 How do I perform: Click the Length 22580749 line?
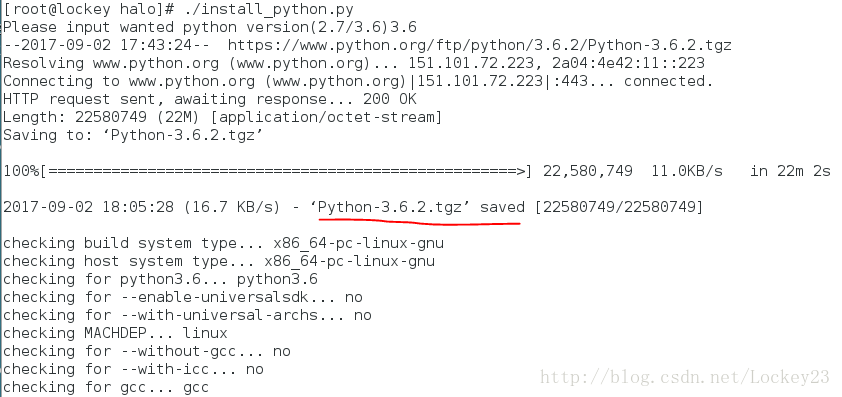(x=222, y=117)
